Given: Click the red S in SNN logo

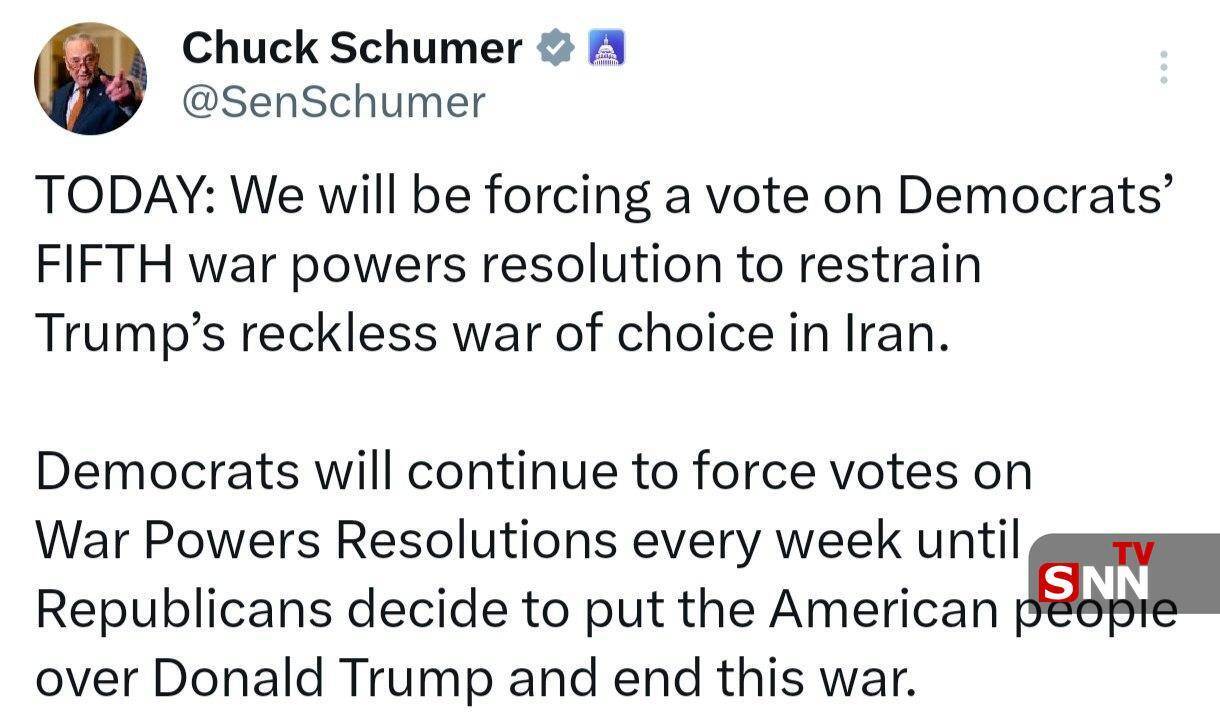Looking at the screenshot, I should click(x=1058, y=584).
